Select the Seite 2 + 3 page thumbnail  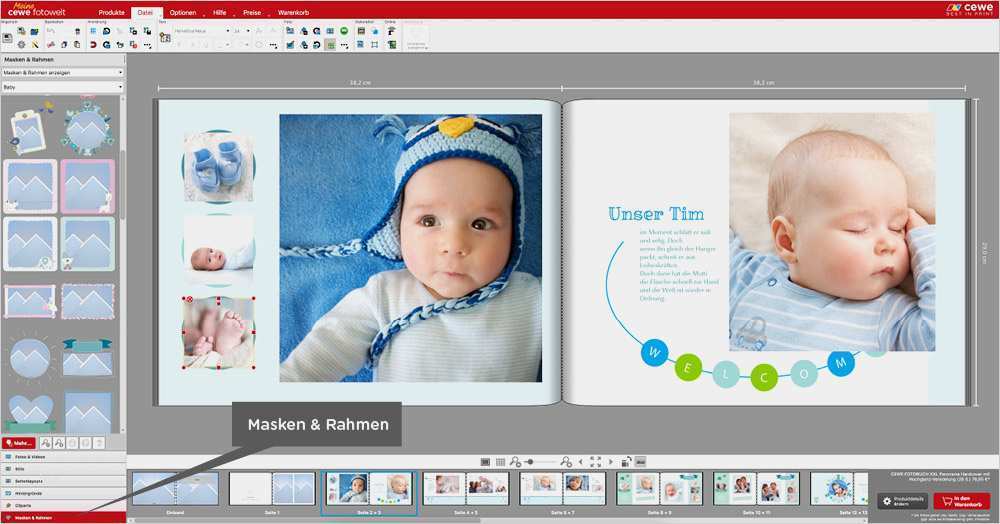pos(369,489)
